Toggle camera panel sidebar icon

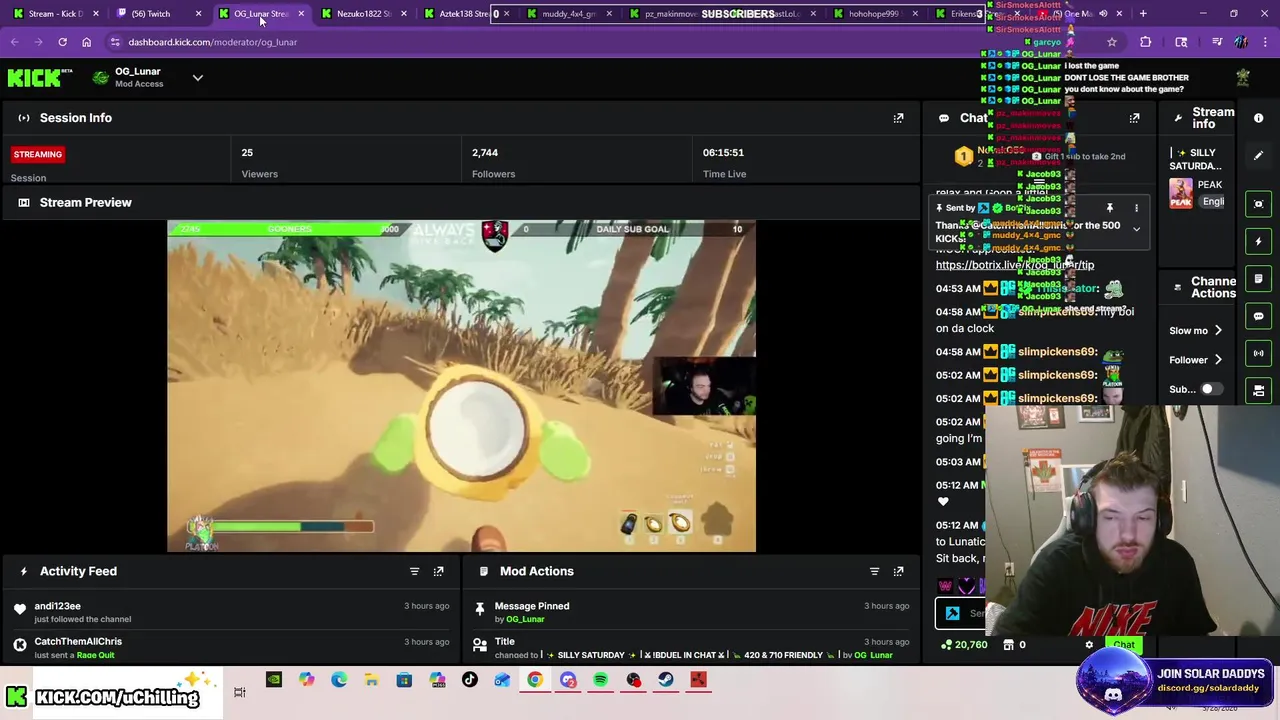coord(1258,390)
